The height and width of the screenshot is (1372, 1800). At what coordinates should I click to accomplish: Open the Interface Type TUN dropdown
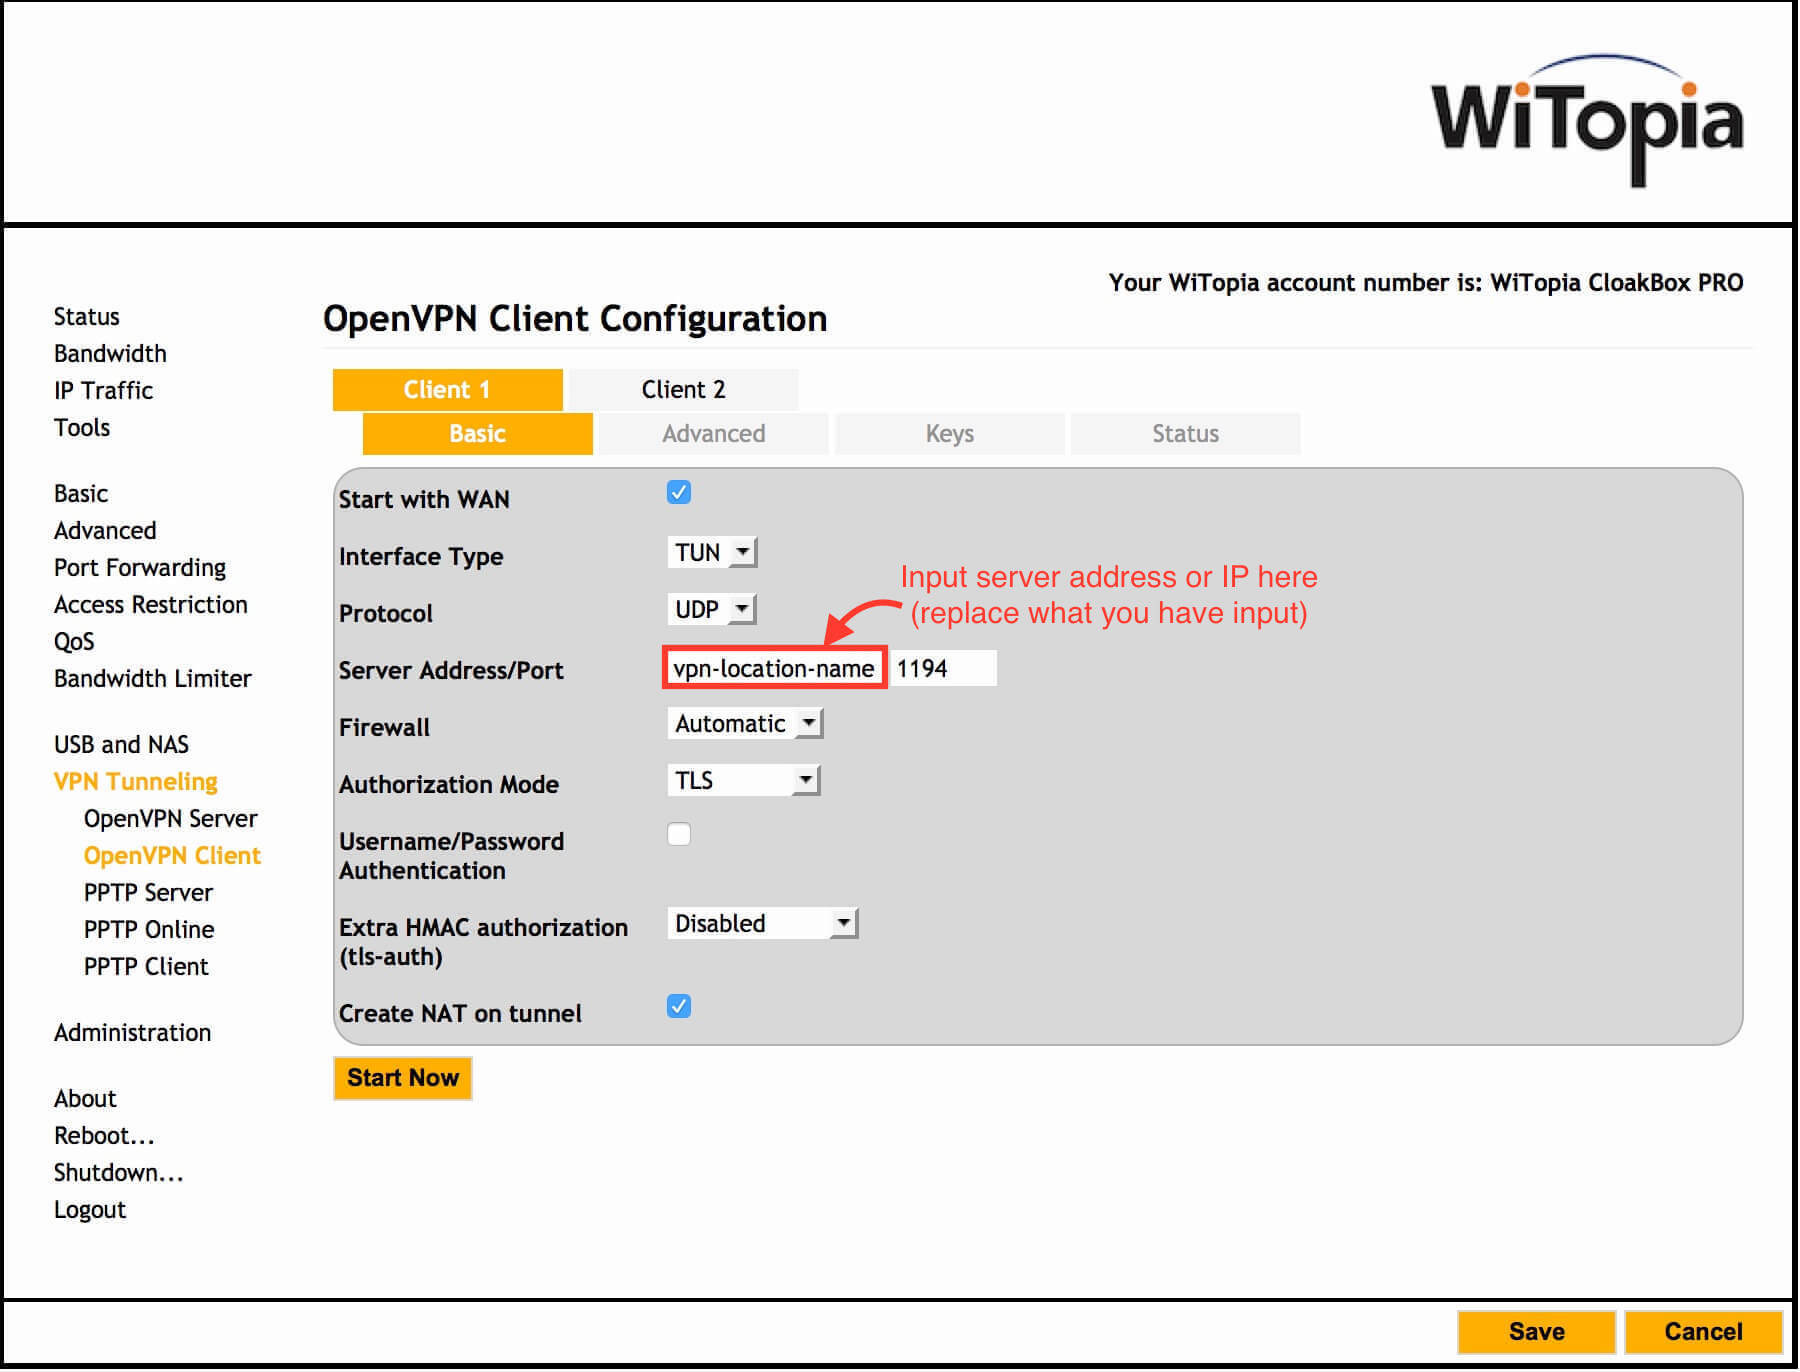point(712,552)
